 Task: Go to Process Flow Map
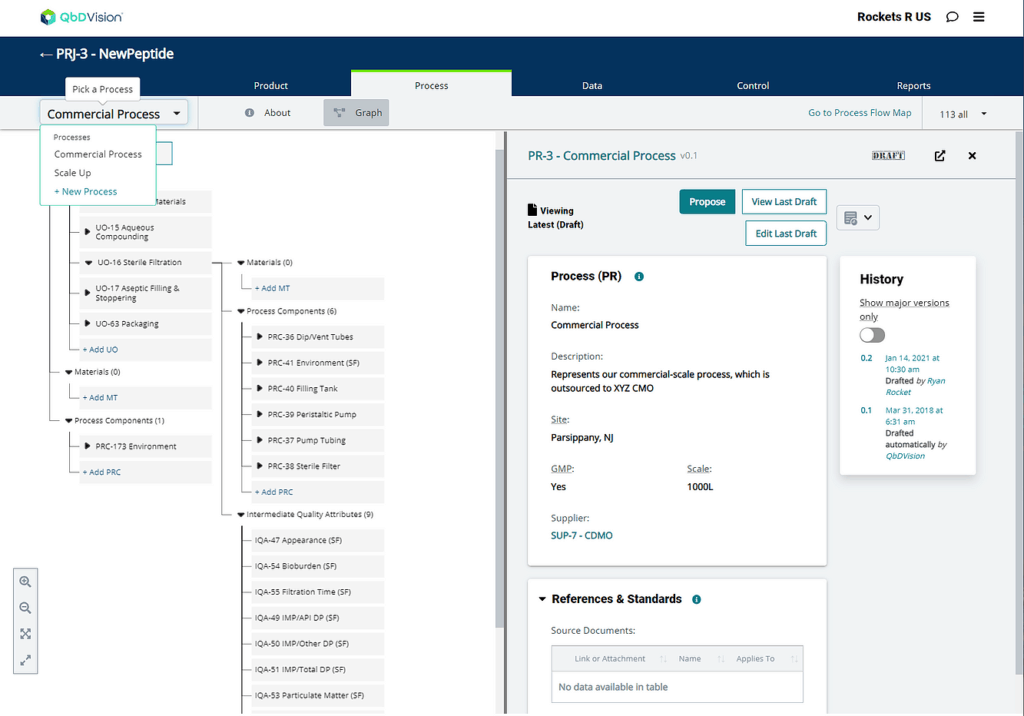point(859,113)
